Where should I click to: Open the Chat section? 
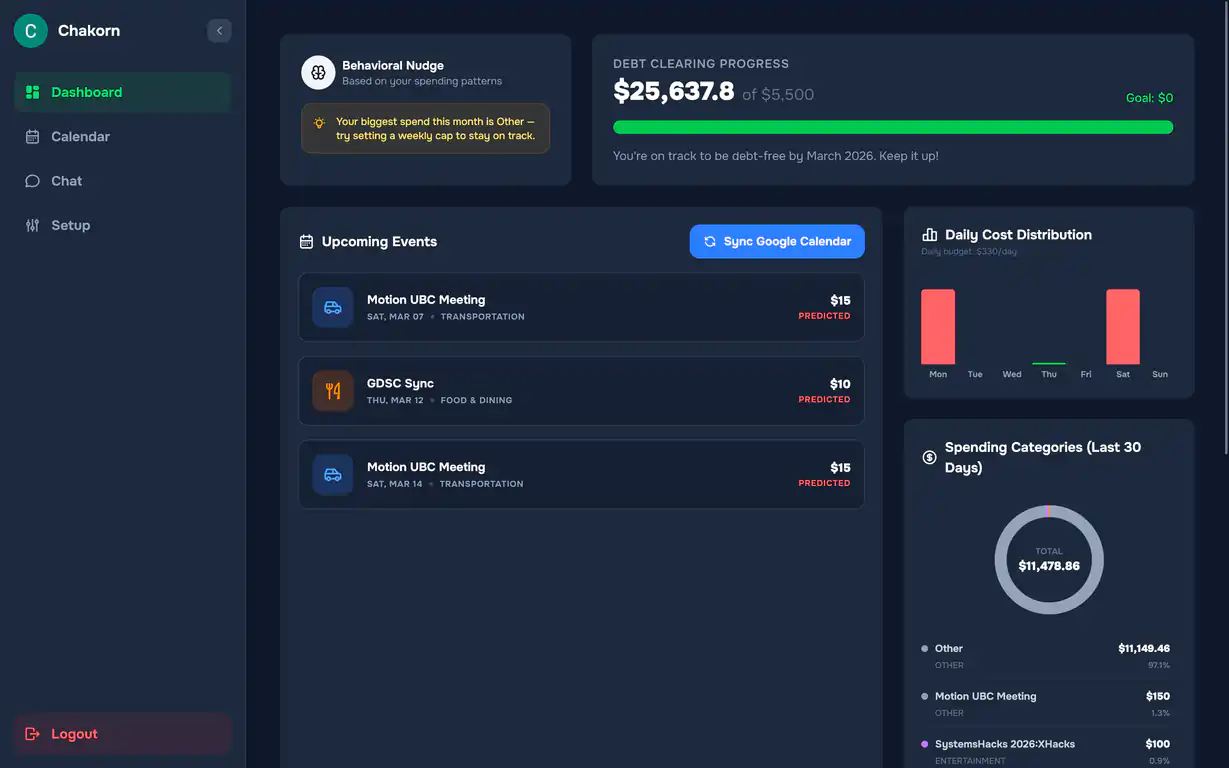click(x=66, y=181)
